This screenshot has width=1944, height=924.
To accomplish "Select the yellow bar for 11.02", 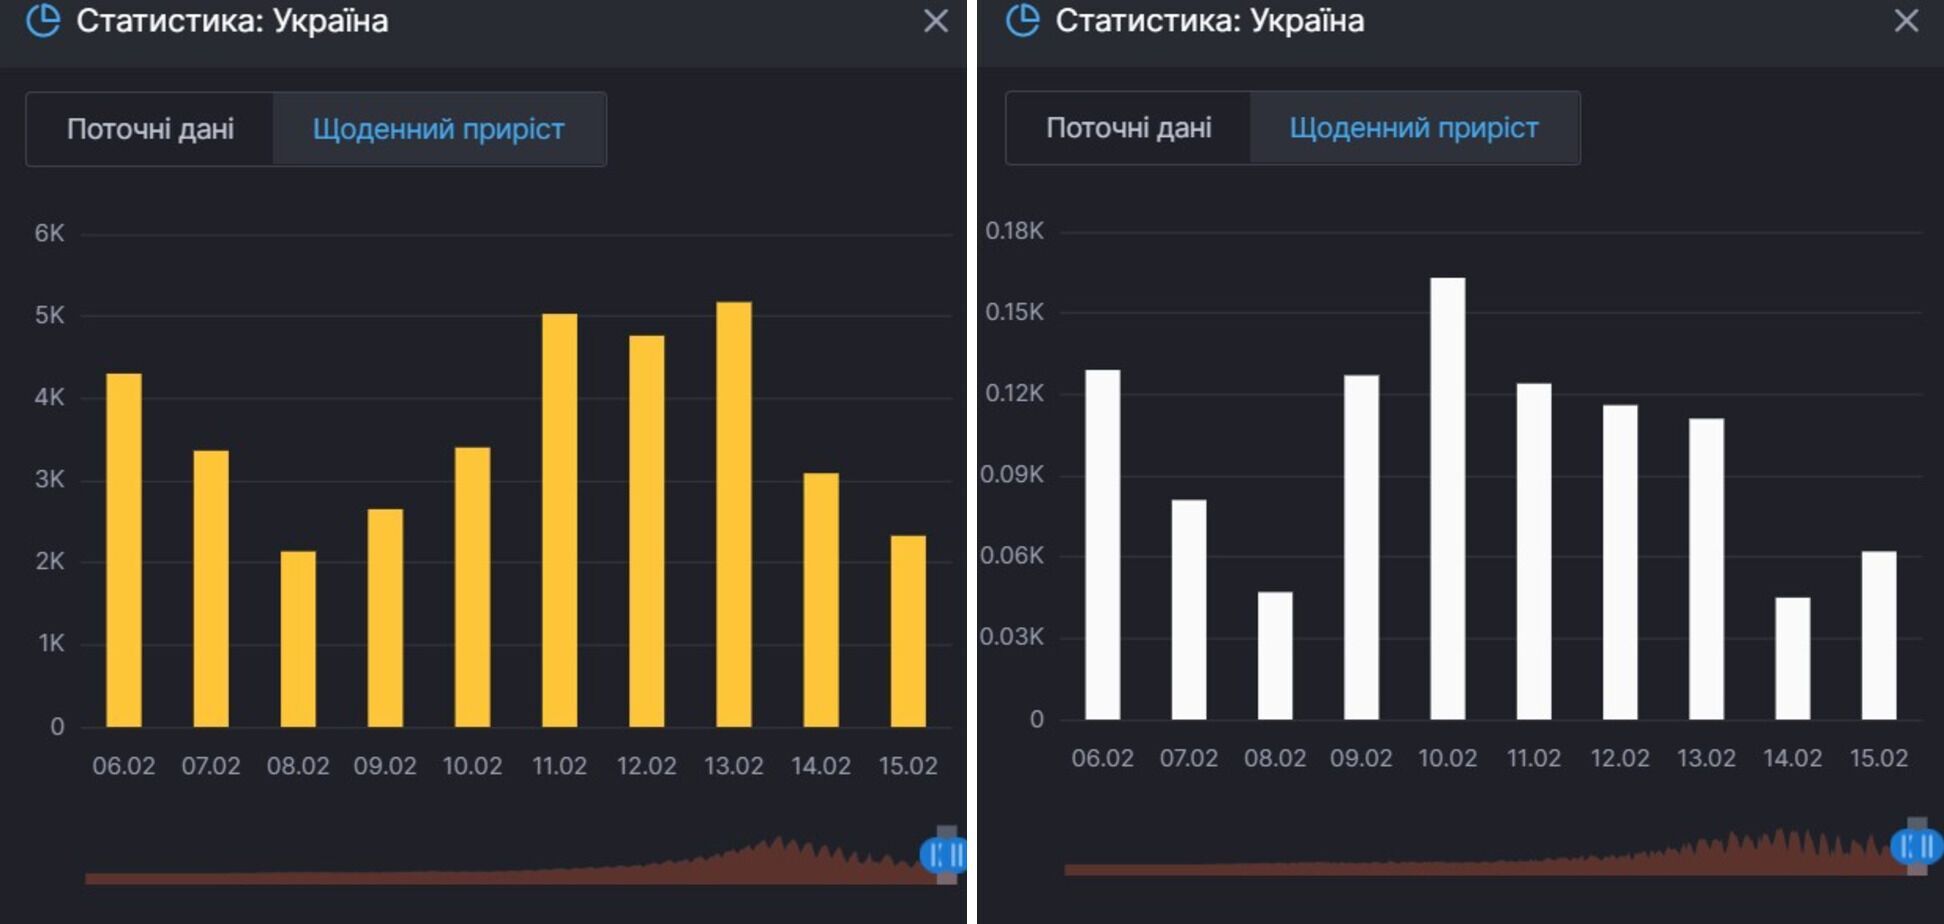I will [x=559, y=520].
